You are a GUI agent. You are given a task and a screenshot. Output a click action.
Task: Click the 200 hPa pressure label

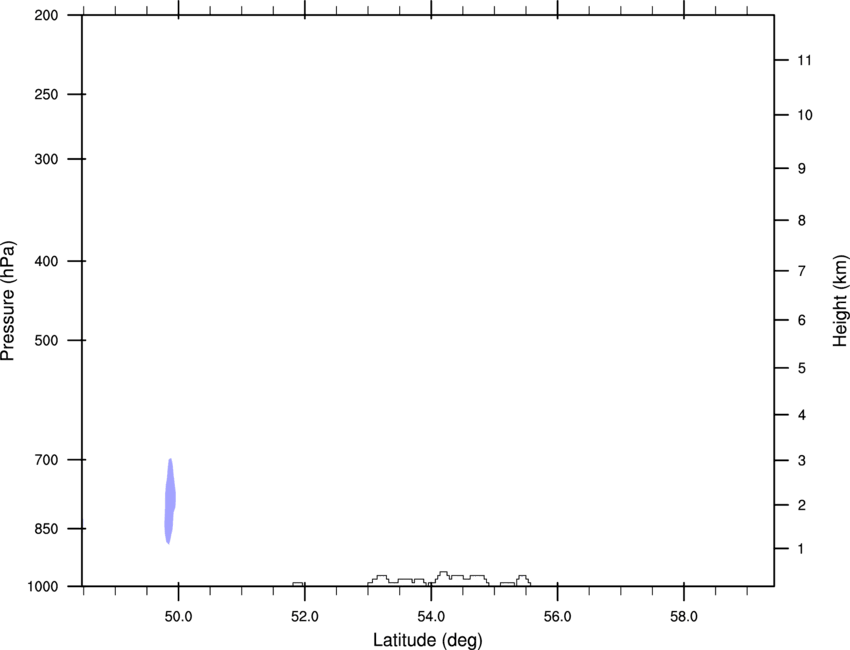[x=46, y=15]
